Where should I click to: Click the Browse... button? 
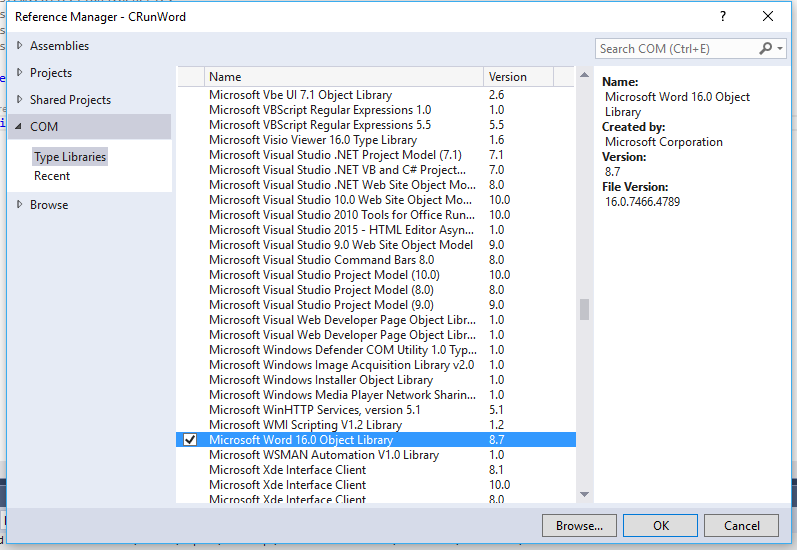[579, 526]
